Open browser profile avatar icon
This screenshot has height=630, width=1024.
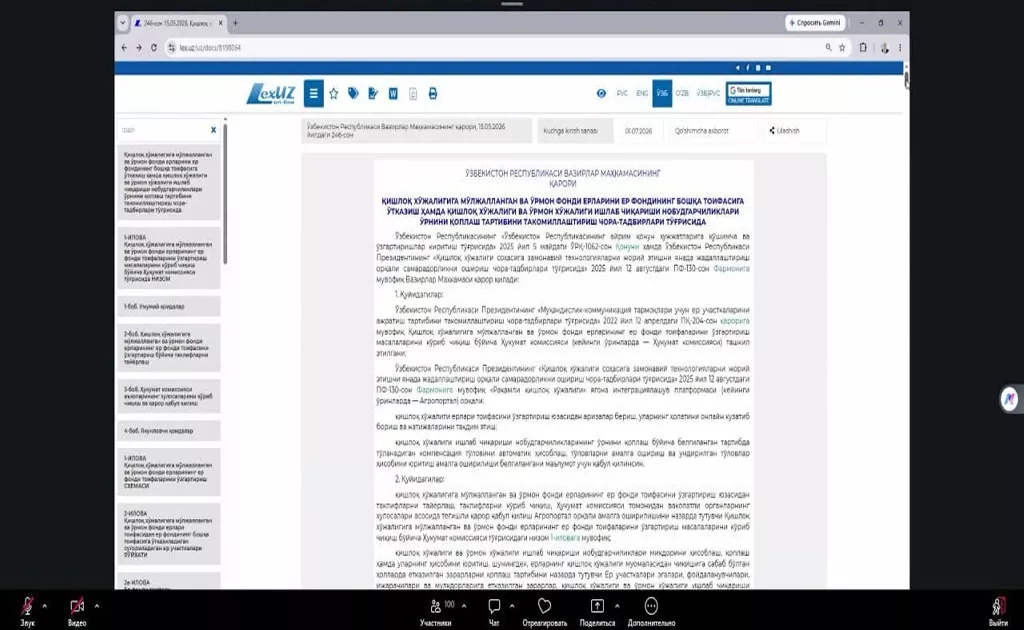coord(884,48)
